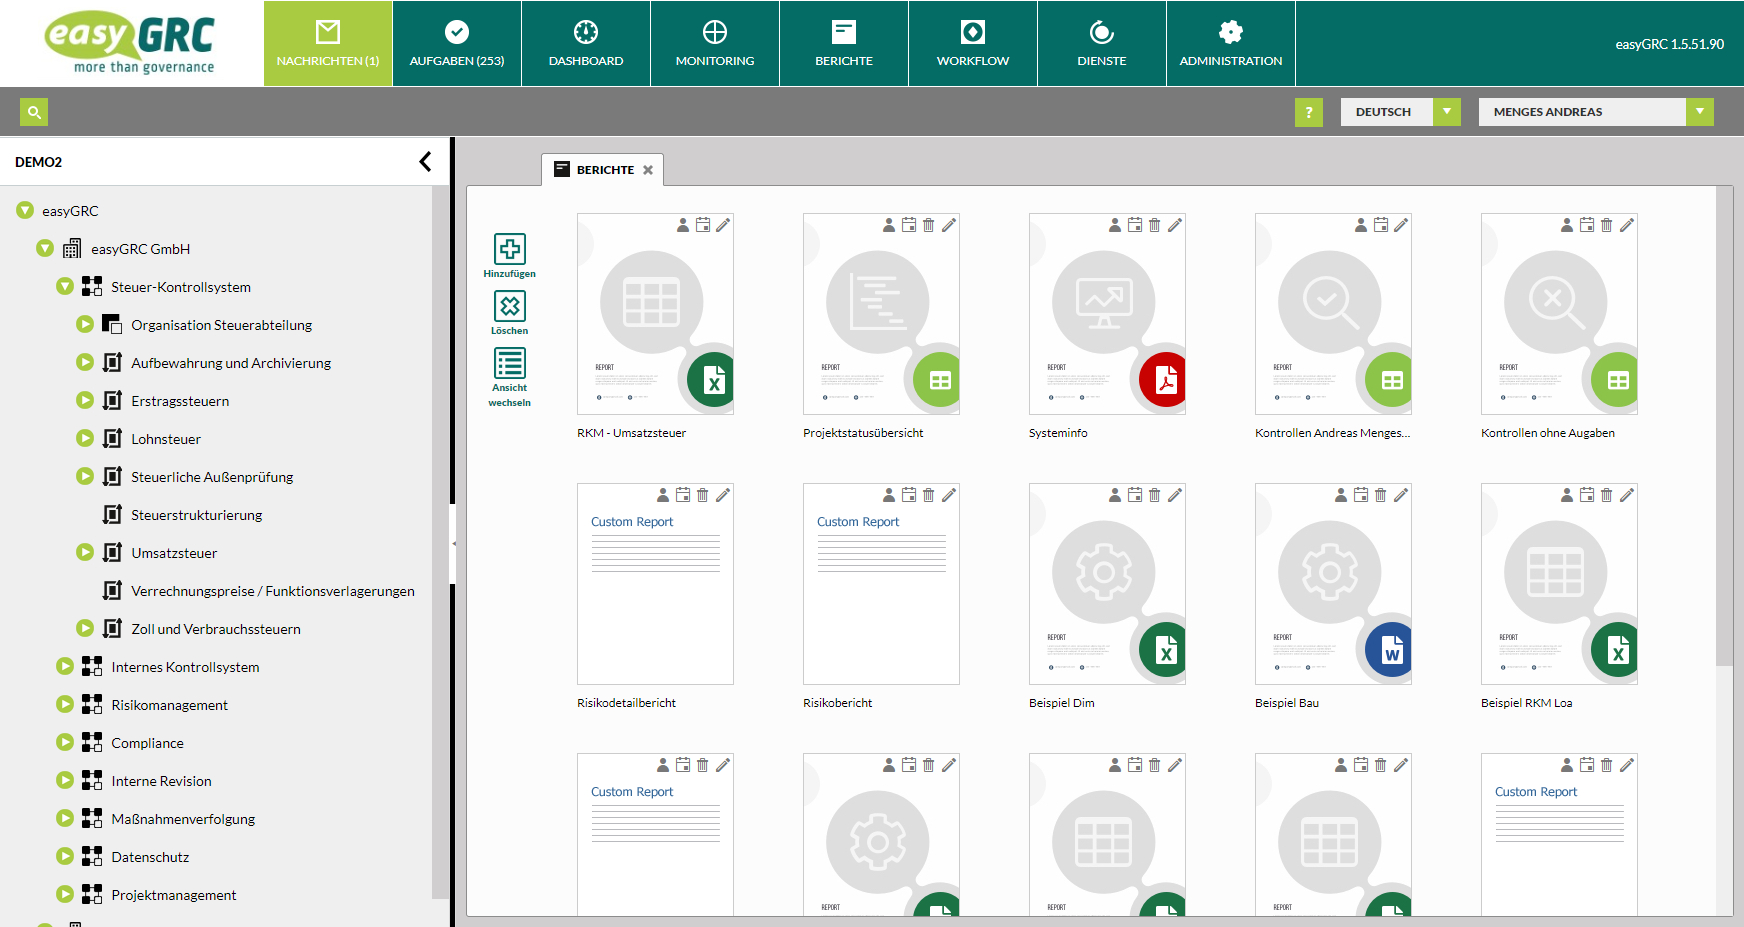Click the Hinzufügen add report icon
Screen dimensions: 1744x927
click(509, 249)
